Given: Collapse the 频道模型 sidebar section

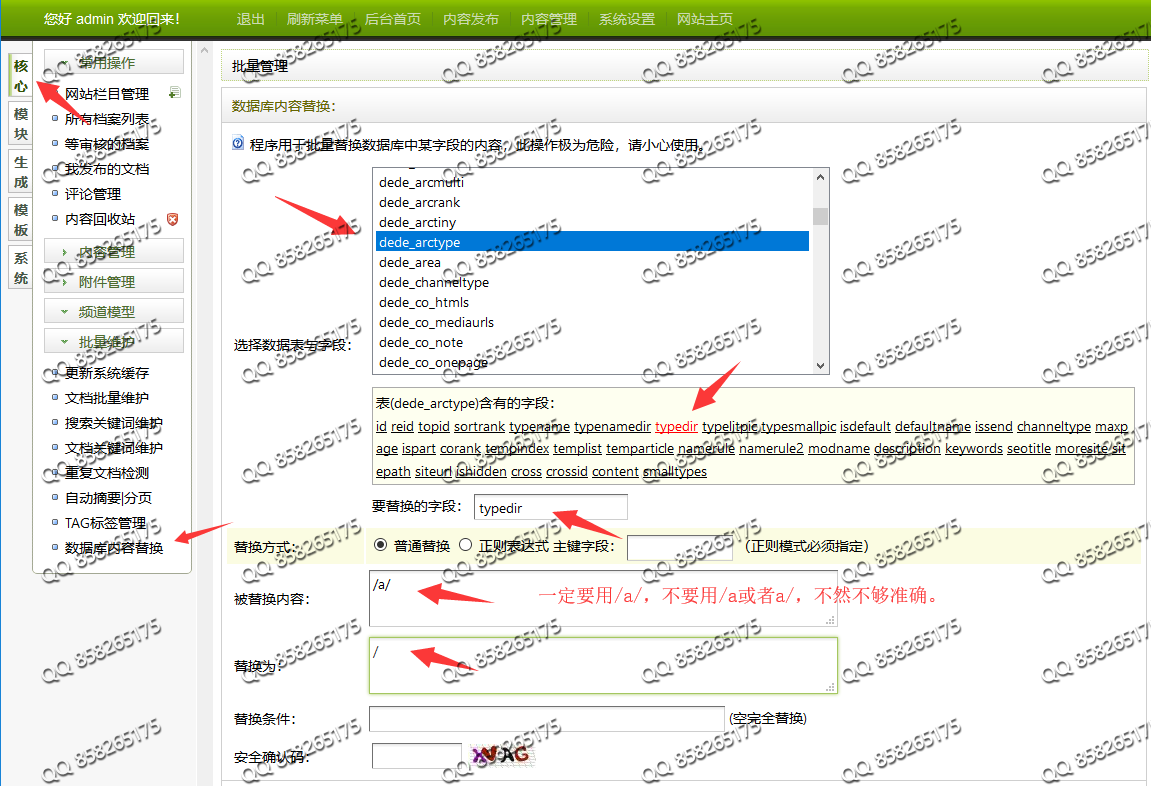Looking at the screenshot, I should pos(114,312).
